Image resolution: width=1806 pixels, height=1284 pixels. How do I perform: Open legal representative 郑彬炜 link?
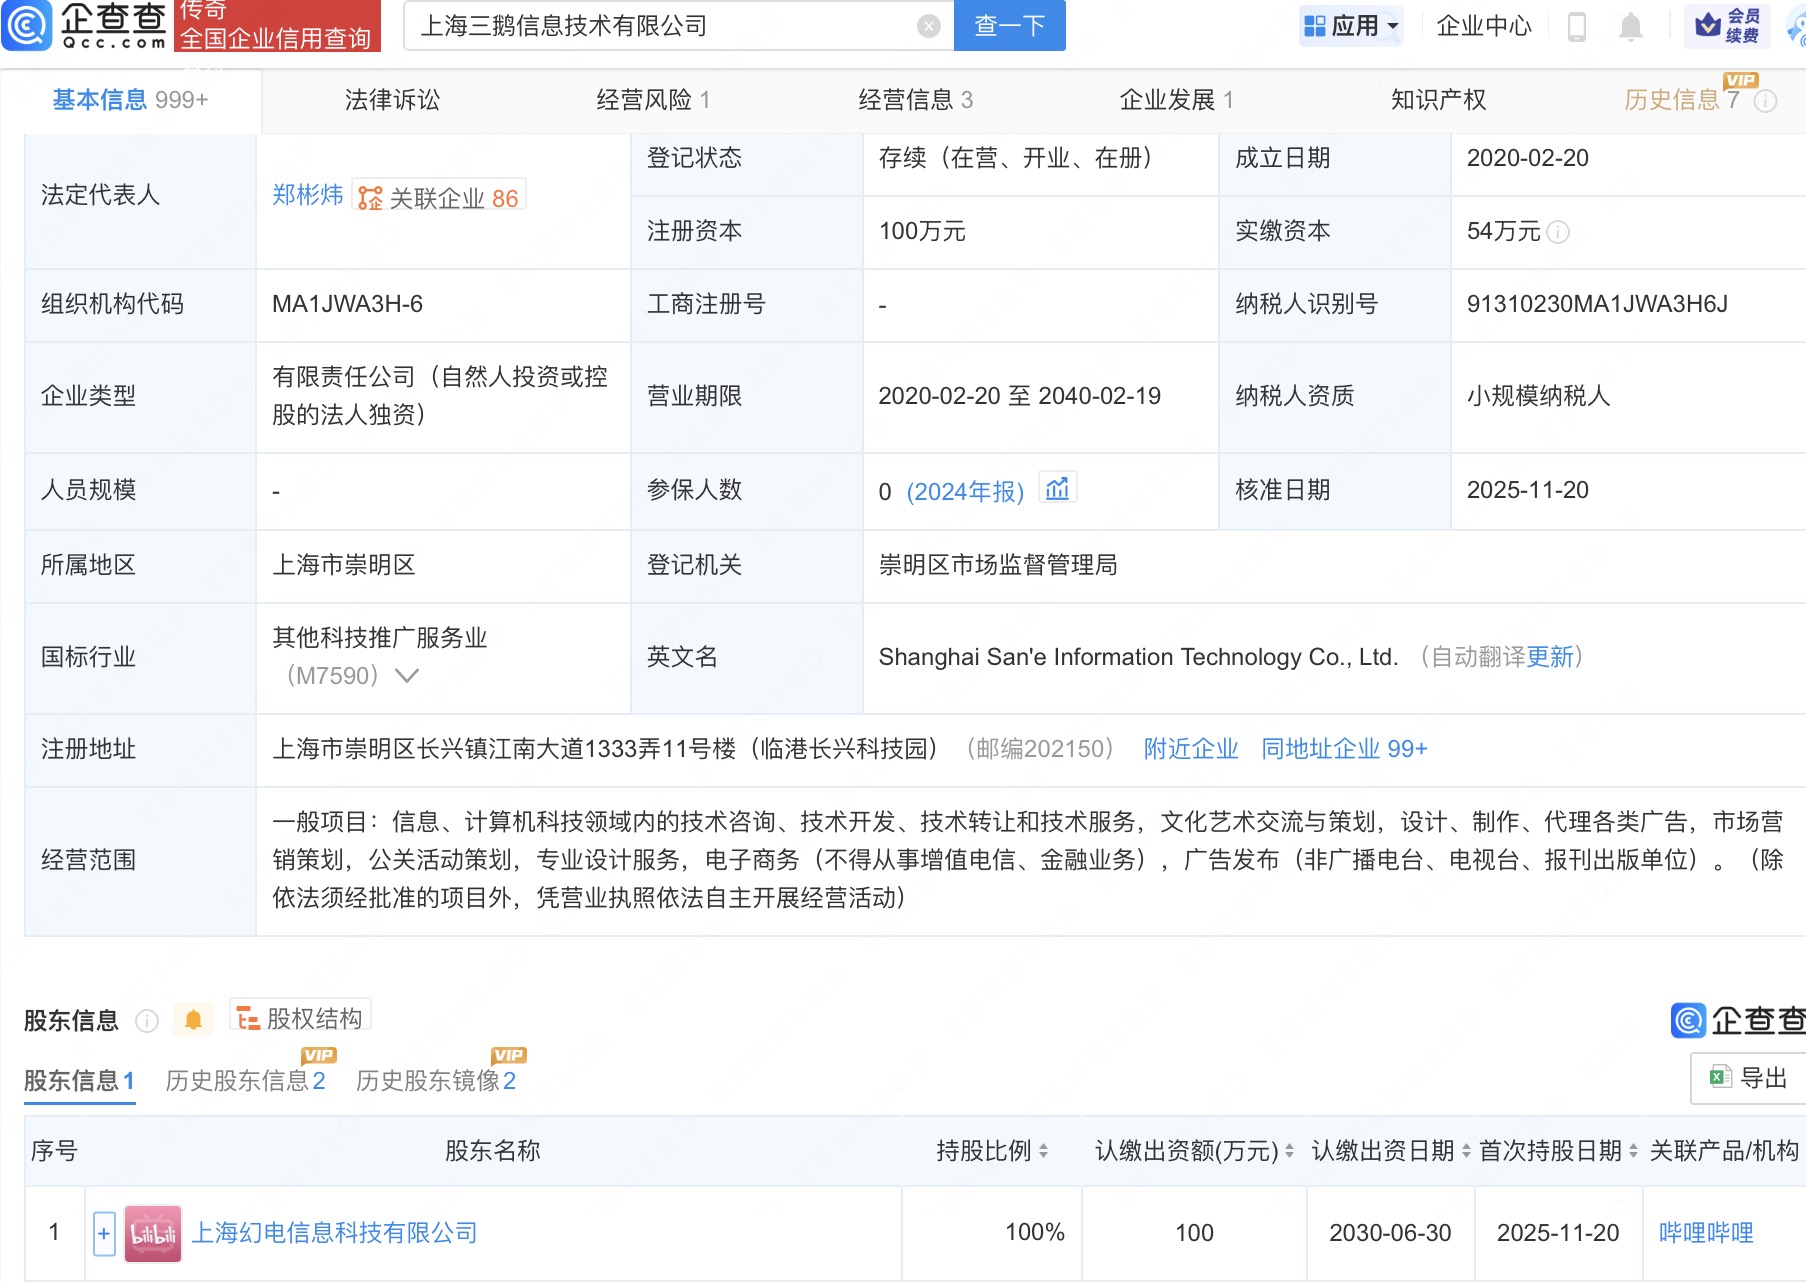click(x=307, y=195)
